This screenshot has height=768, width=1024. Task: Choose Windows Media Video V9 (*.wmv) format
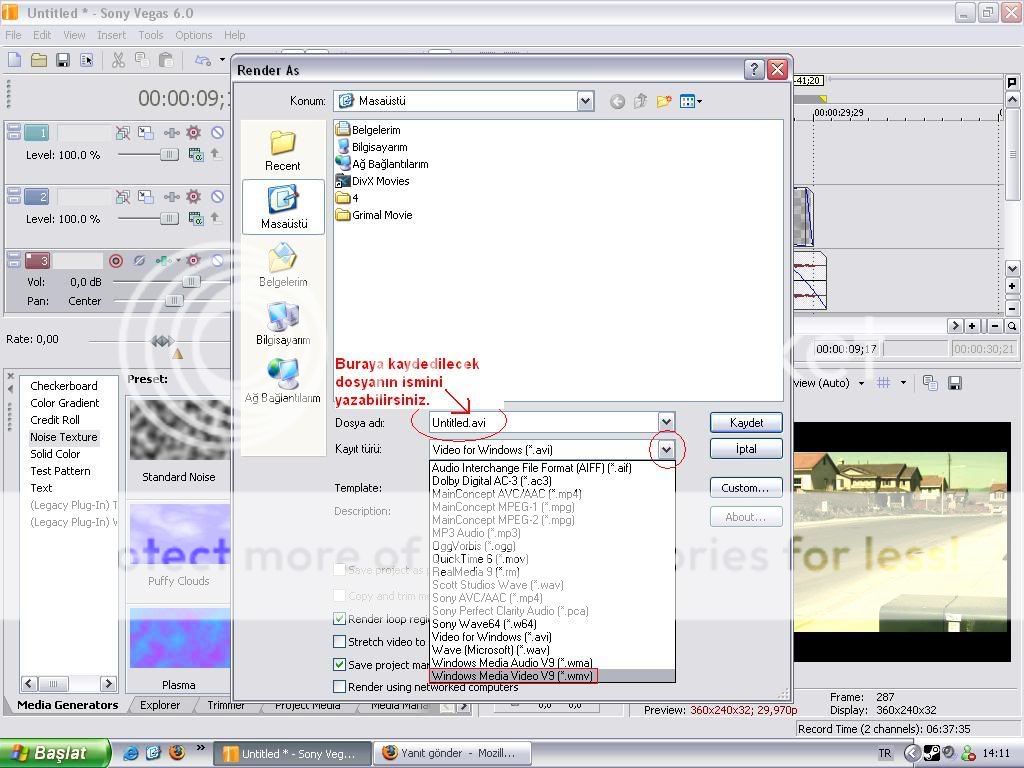pos(552,676)
